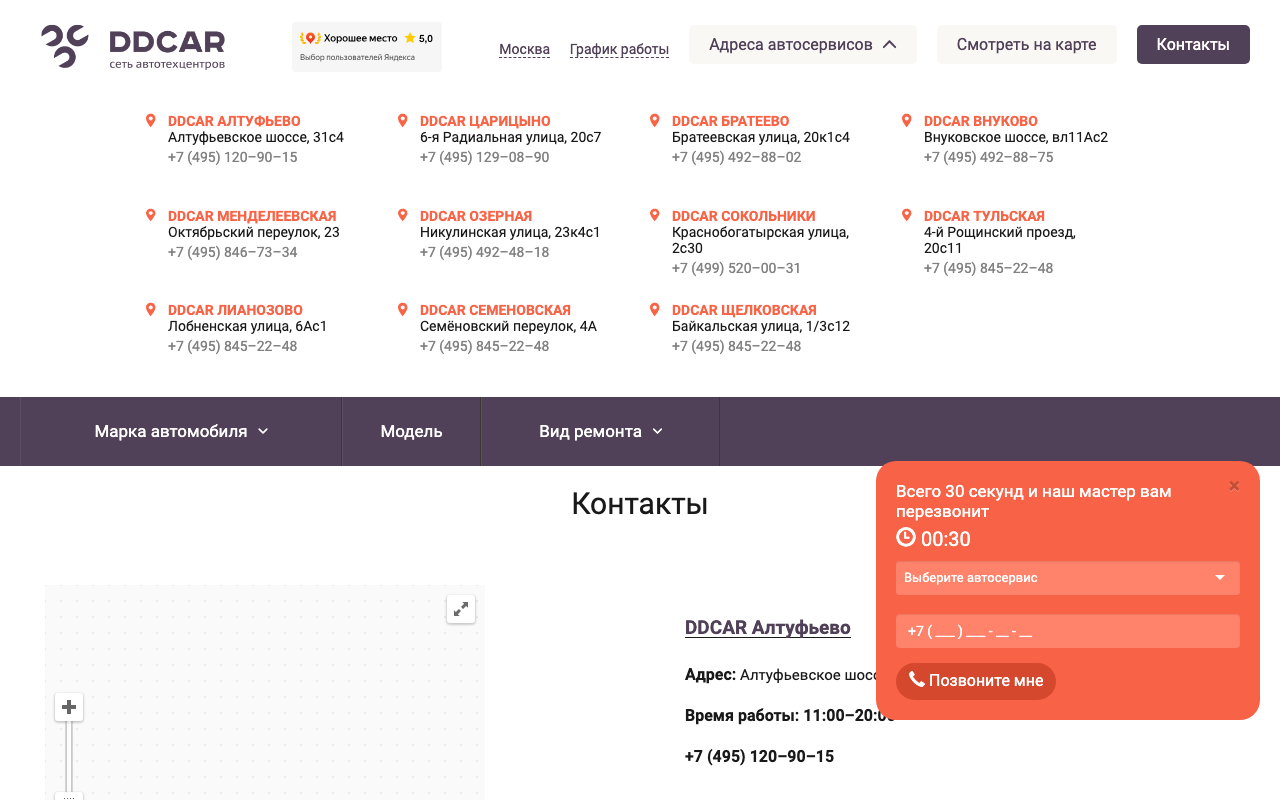The width and height of the screenshot is (1280, 800).
Task: Click address Байкальская улица, 1/3с12
Action: (x=761, y=326)
